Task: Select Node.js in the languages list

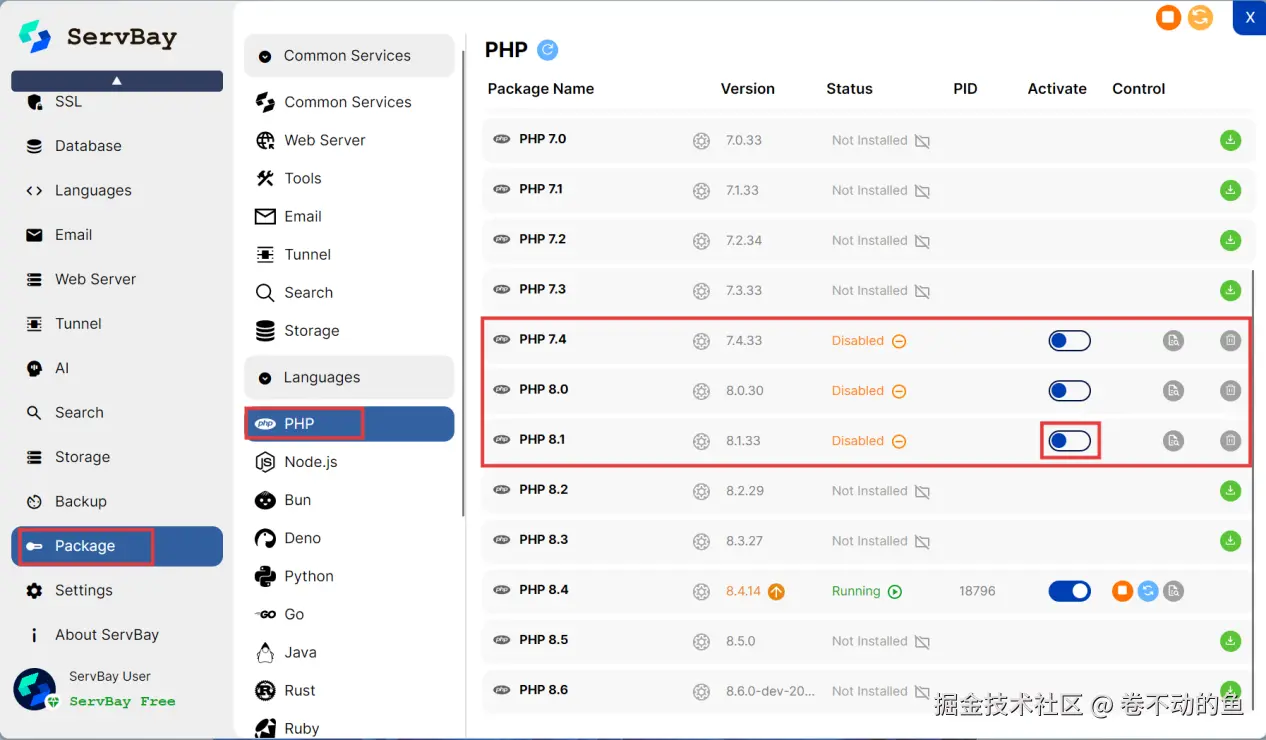Action: [x=349, y=462]
